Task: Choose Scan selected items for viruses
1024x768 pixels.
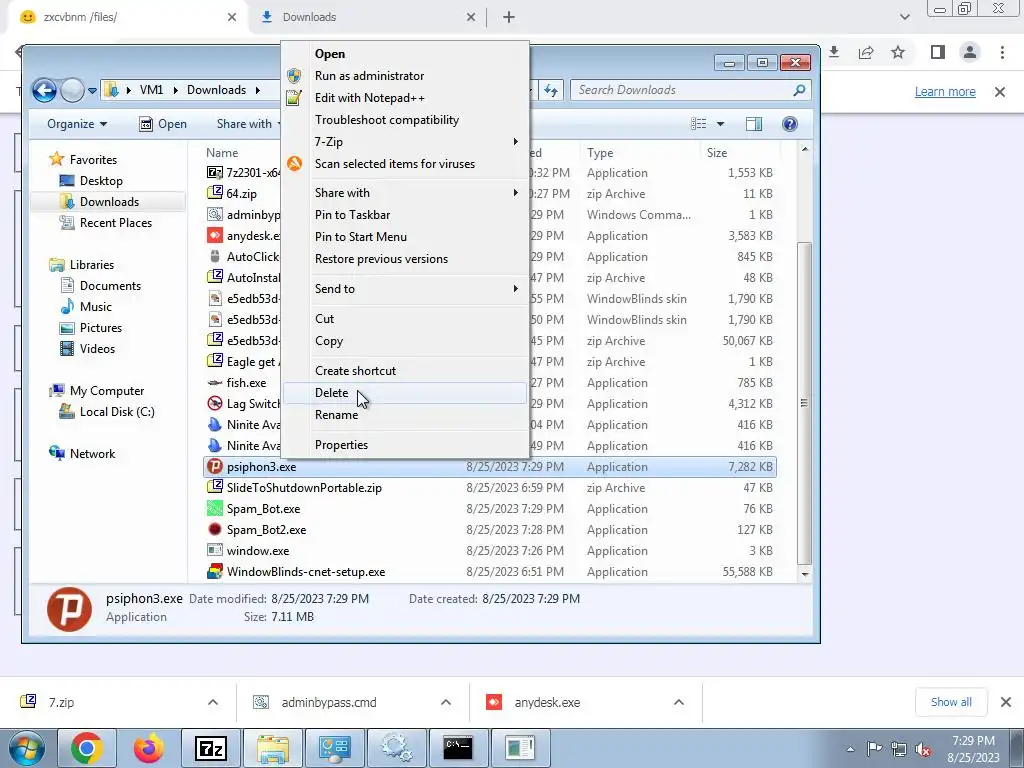Action: coord(404,164)
